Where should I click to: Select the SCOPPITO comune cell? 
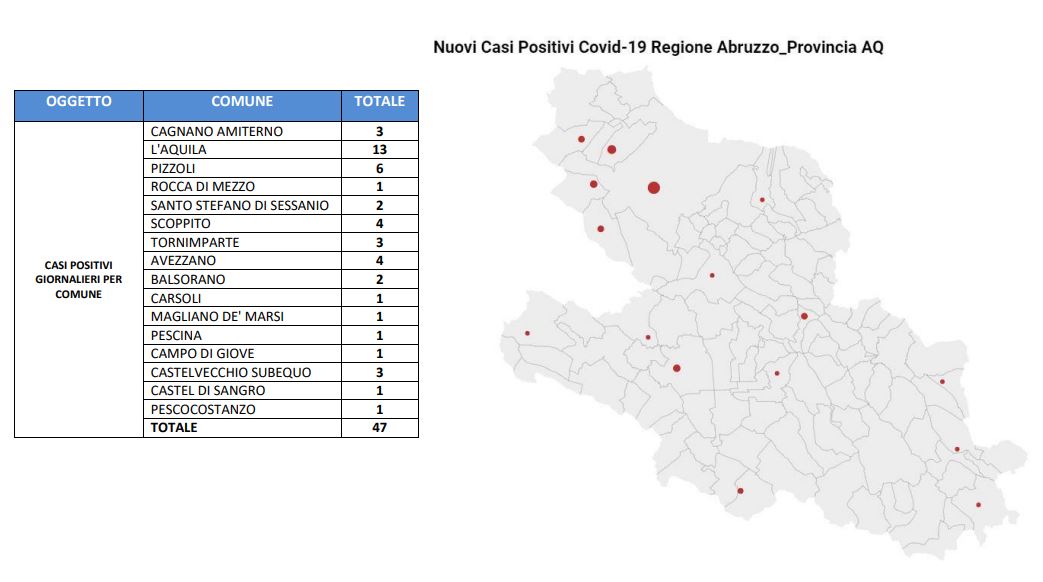click(x=242, y=223)
